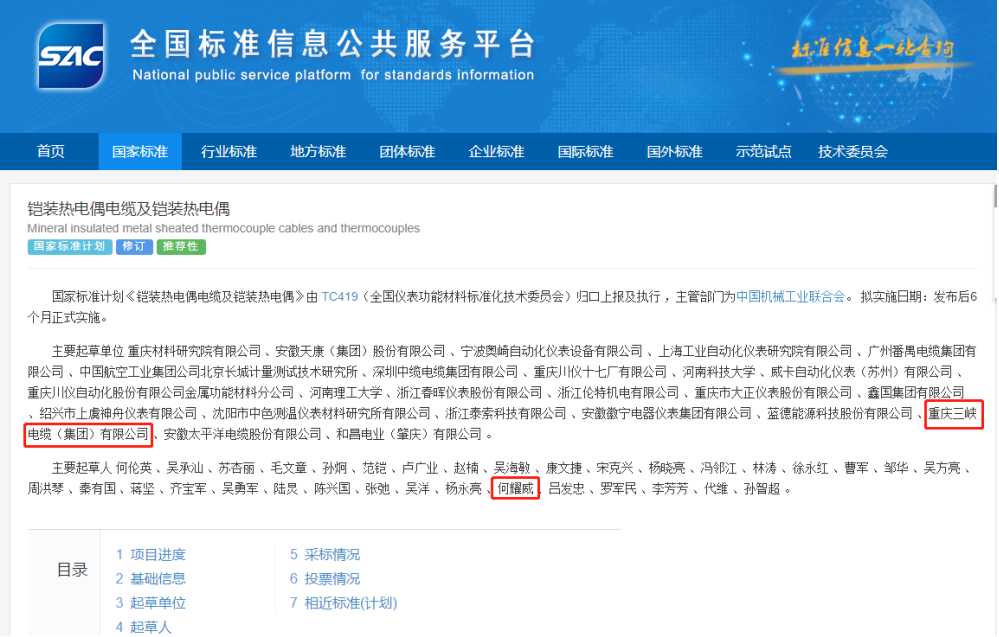
Task: Jump to 4 起草人 section
Action: click(143, 627)
